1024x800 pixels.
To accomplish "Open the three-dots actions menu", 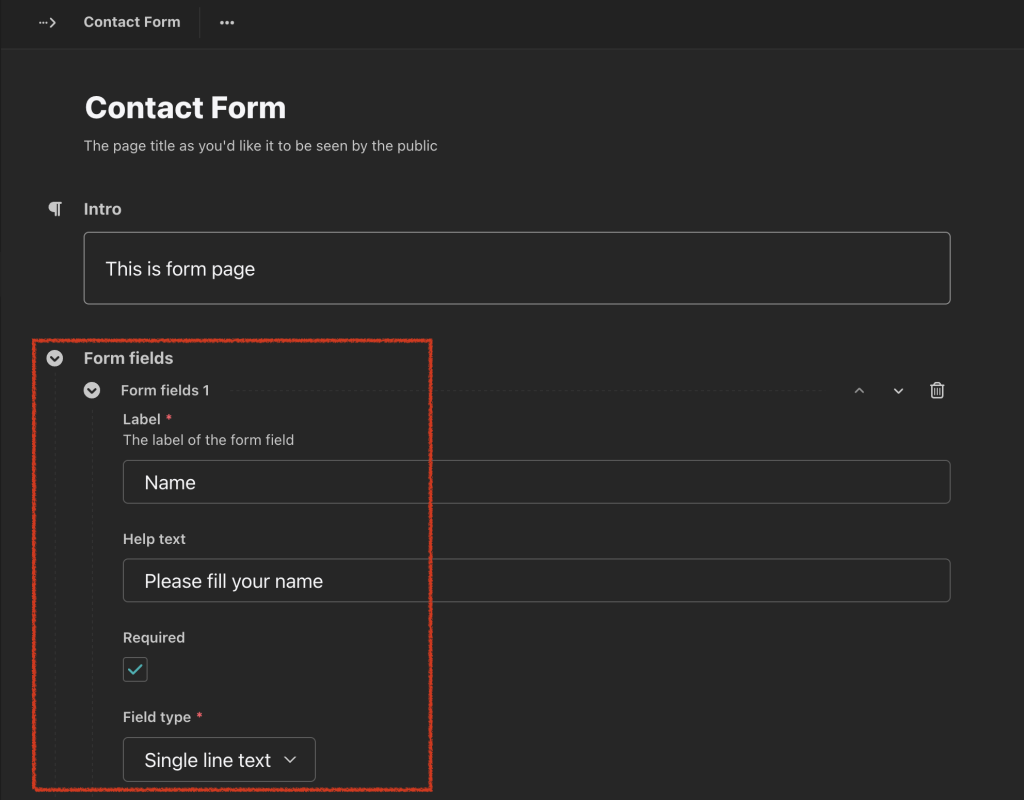I will [x=227, y=22].
